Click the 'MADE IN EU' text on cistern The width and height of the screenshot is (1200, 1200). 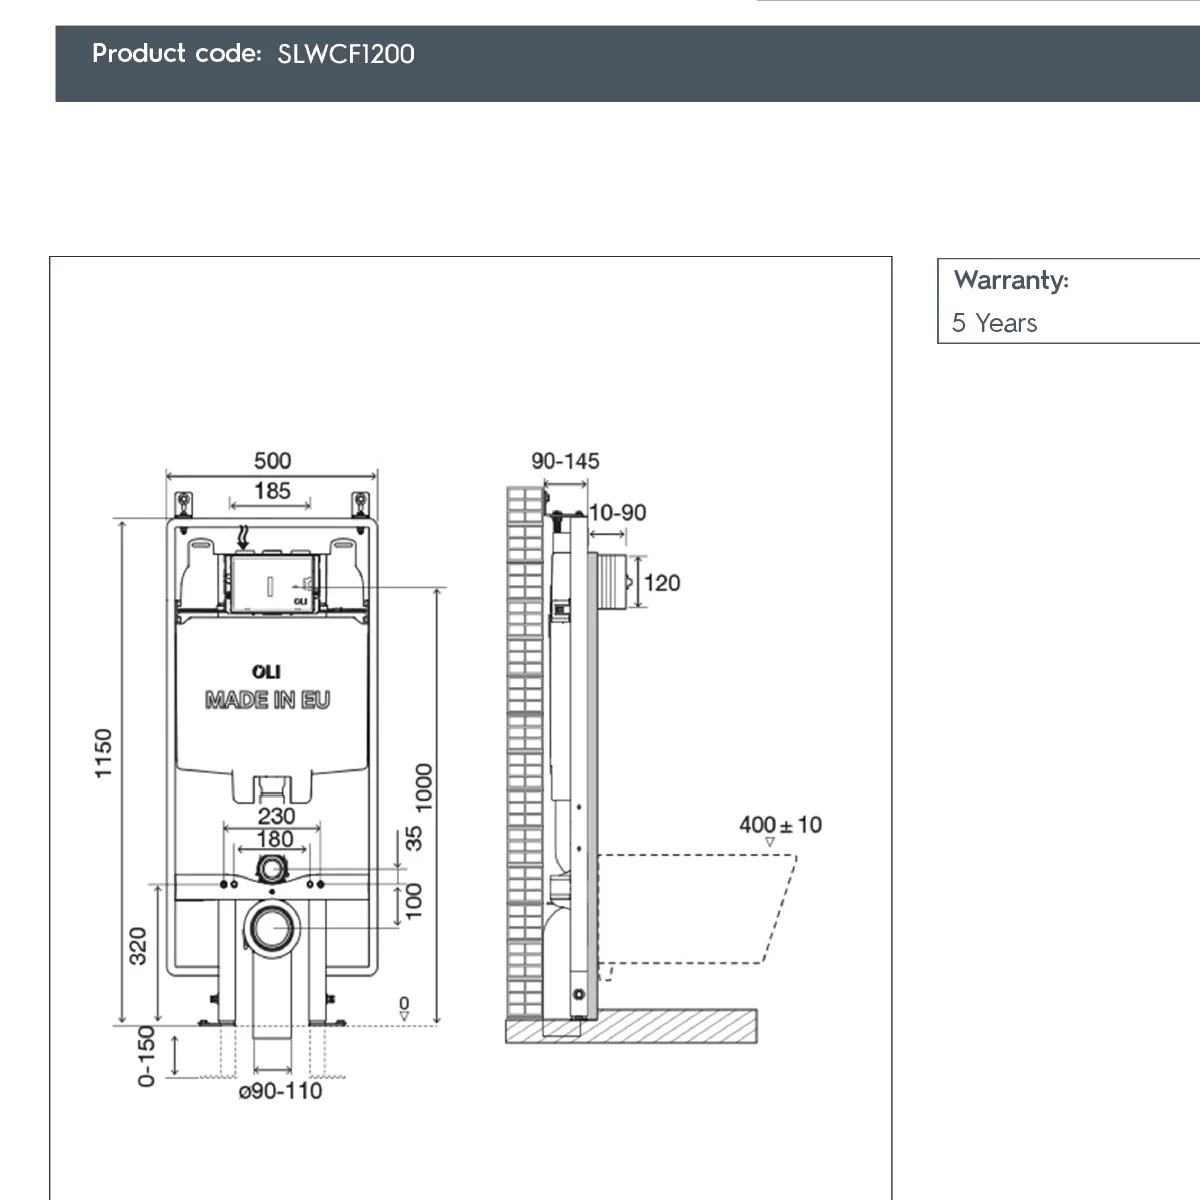tap(268, 701)
